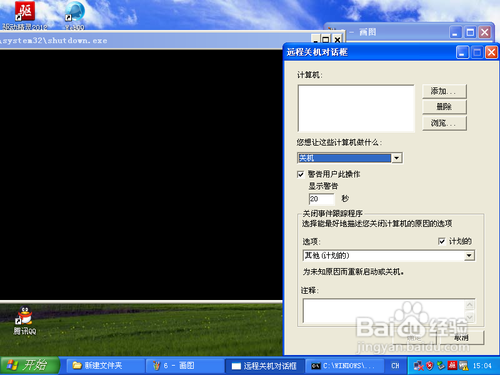Click into the 注释 comment box
The height and width of the screenshot is (375, 500).
pyautogui.click(x=384, y=310)
